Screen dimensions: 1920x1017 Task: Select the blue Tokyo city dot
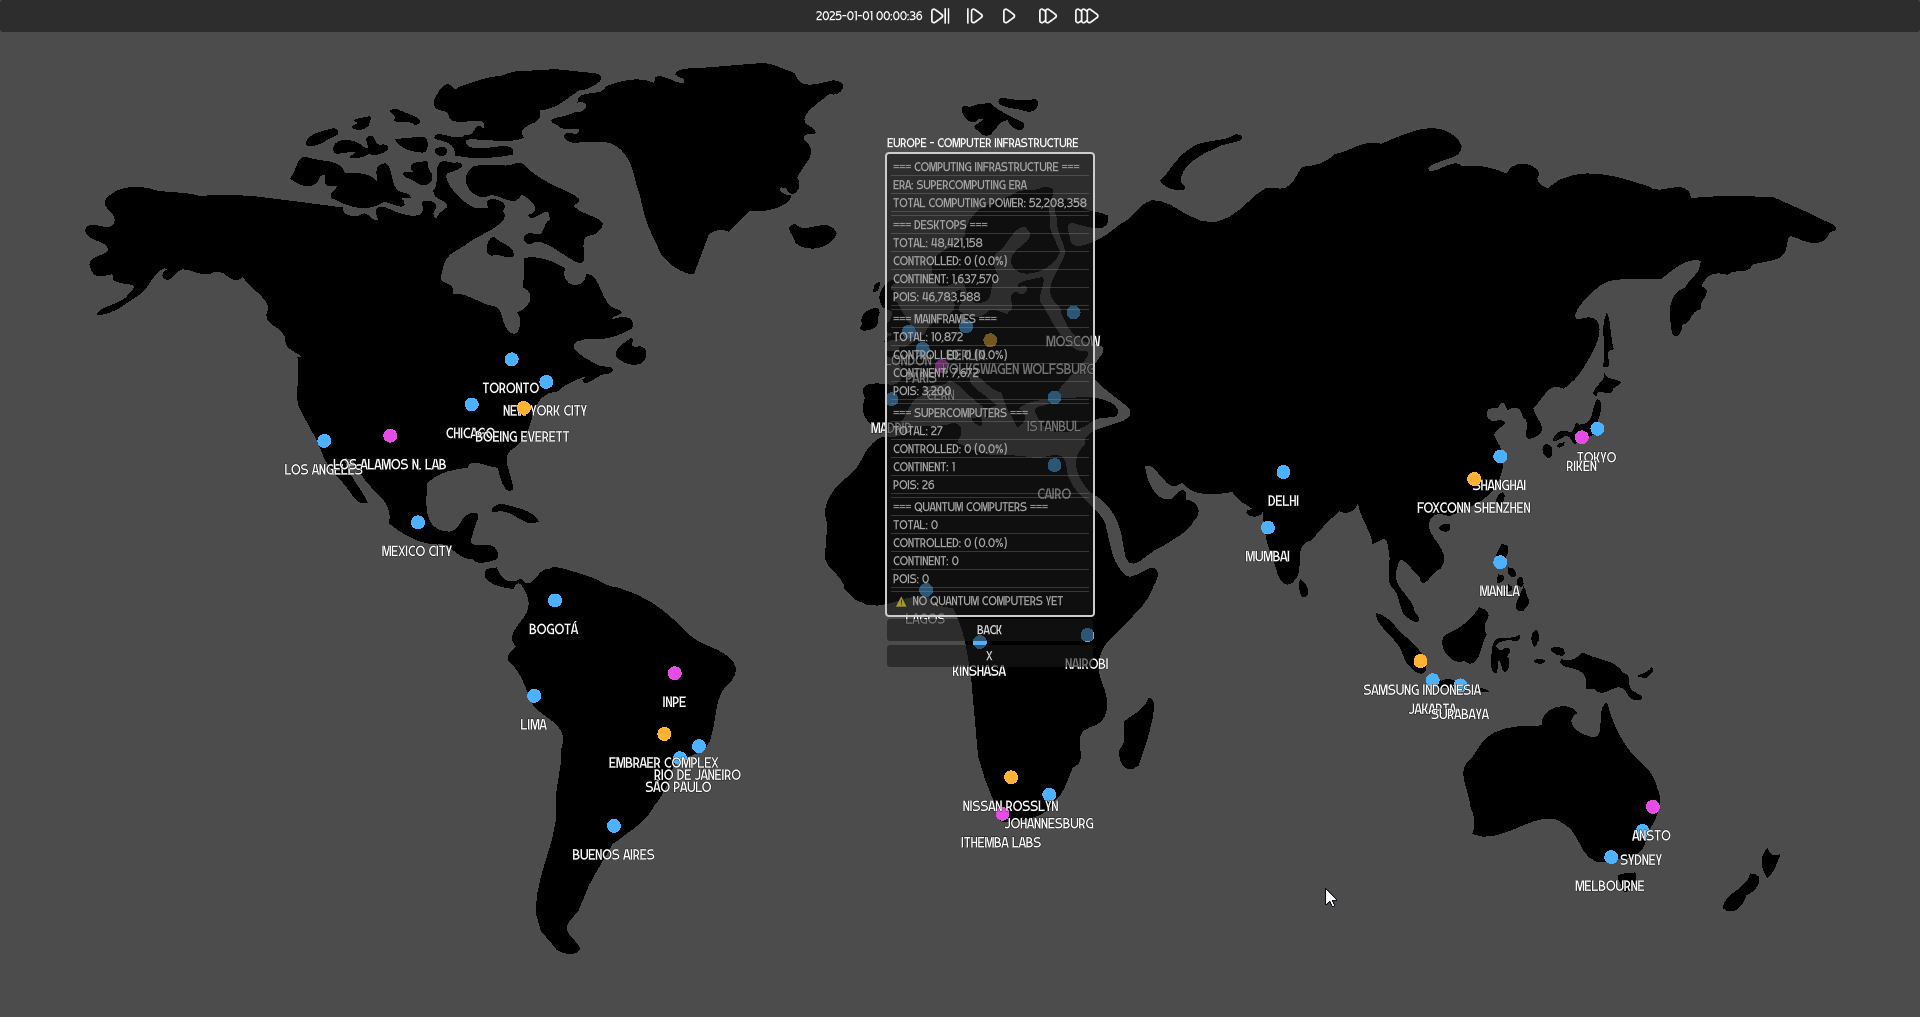(x=1597, y=429)
